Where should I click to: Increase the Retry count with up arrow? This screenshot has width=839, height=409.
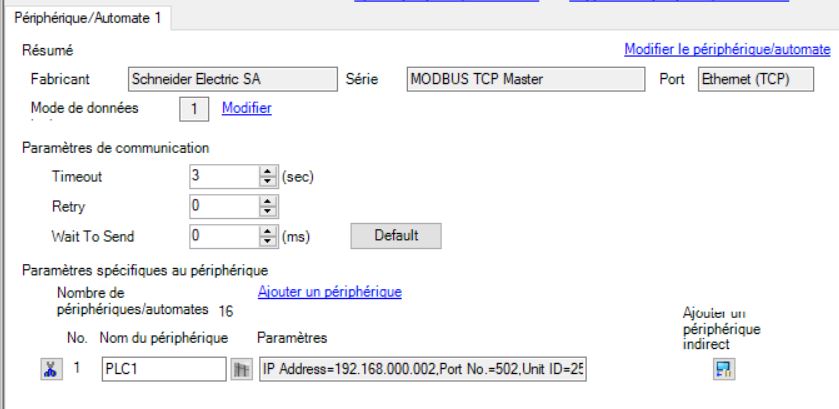pyautogui.click(x=270, y=202)
